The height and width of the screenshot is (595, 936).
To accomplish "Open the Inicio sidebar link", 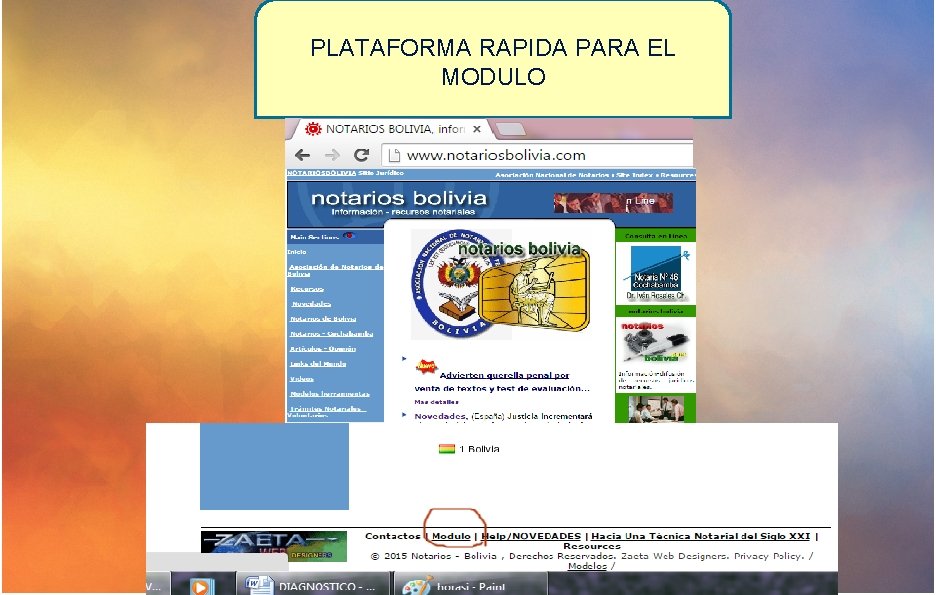I will [297, 252].
